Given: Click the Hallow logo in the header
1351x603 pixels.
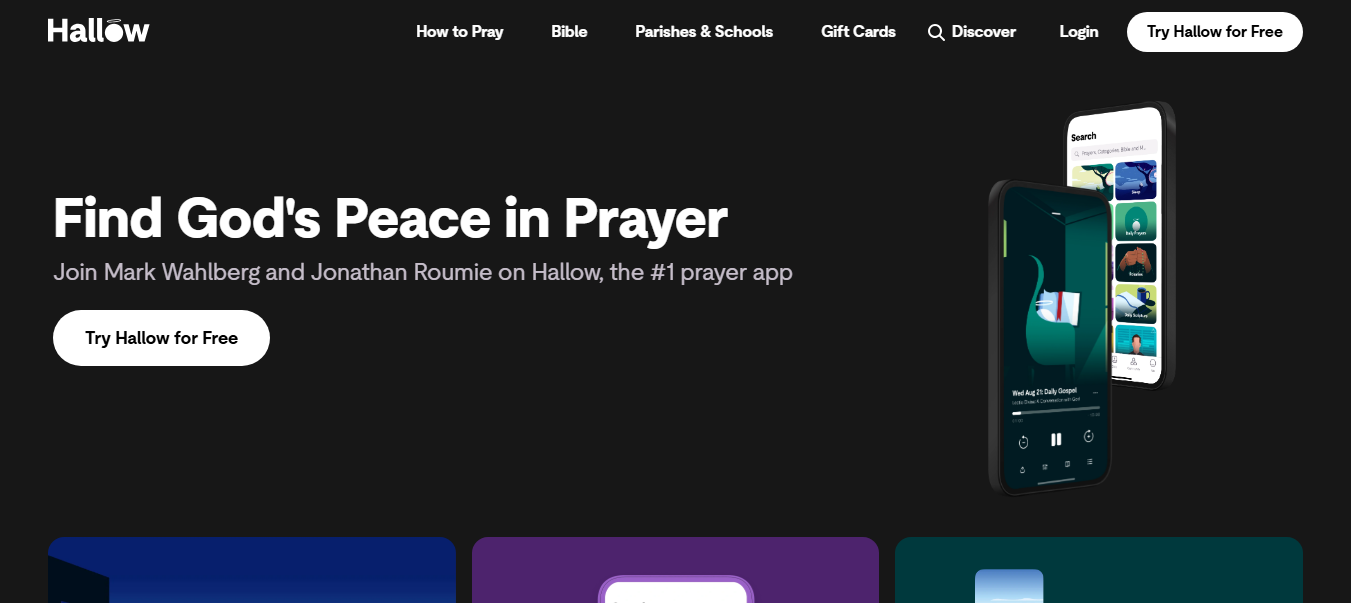Looking at the screenshot, I should pyautogui.click(x=98, y=31).
